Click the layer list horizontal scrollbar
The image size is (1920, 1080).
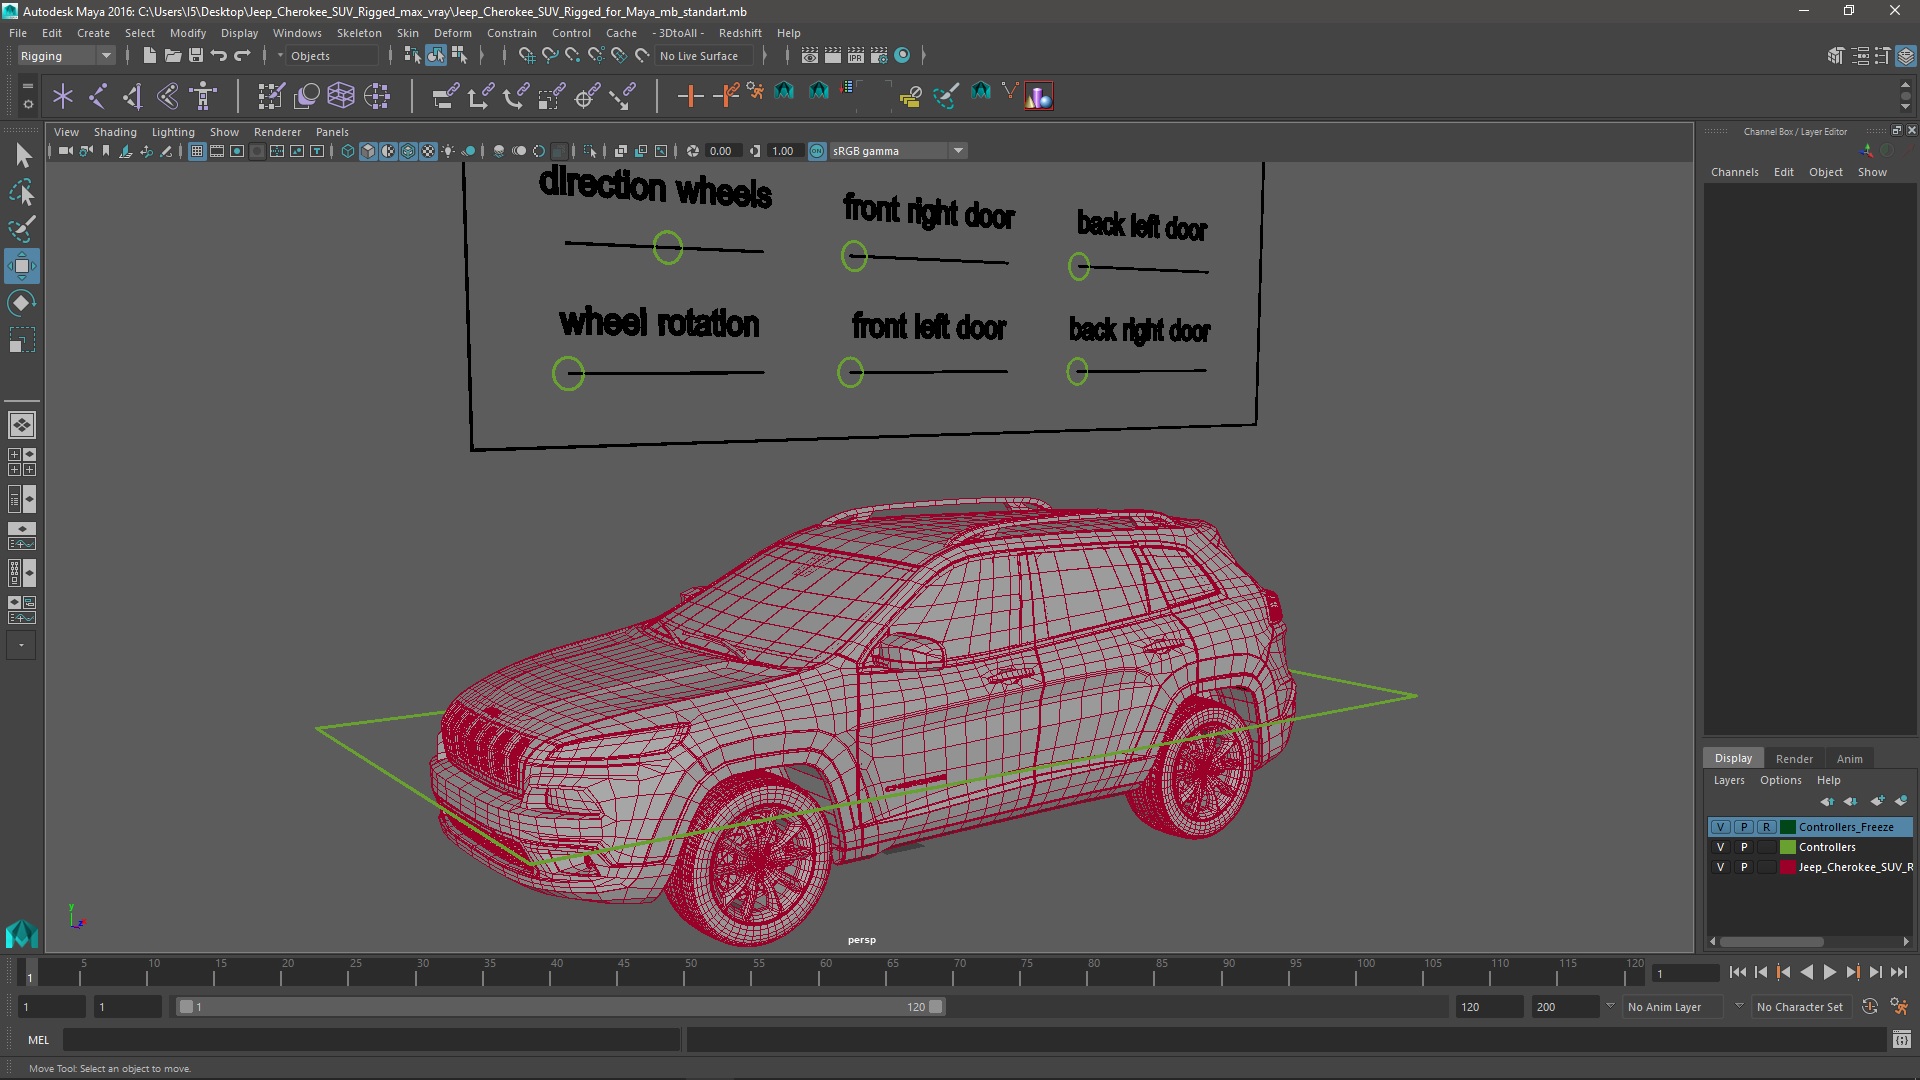pyautogui.click(x=1771, y=942)
